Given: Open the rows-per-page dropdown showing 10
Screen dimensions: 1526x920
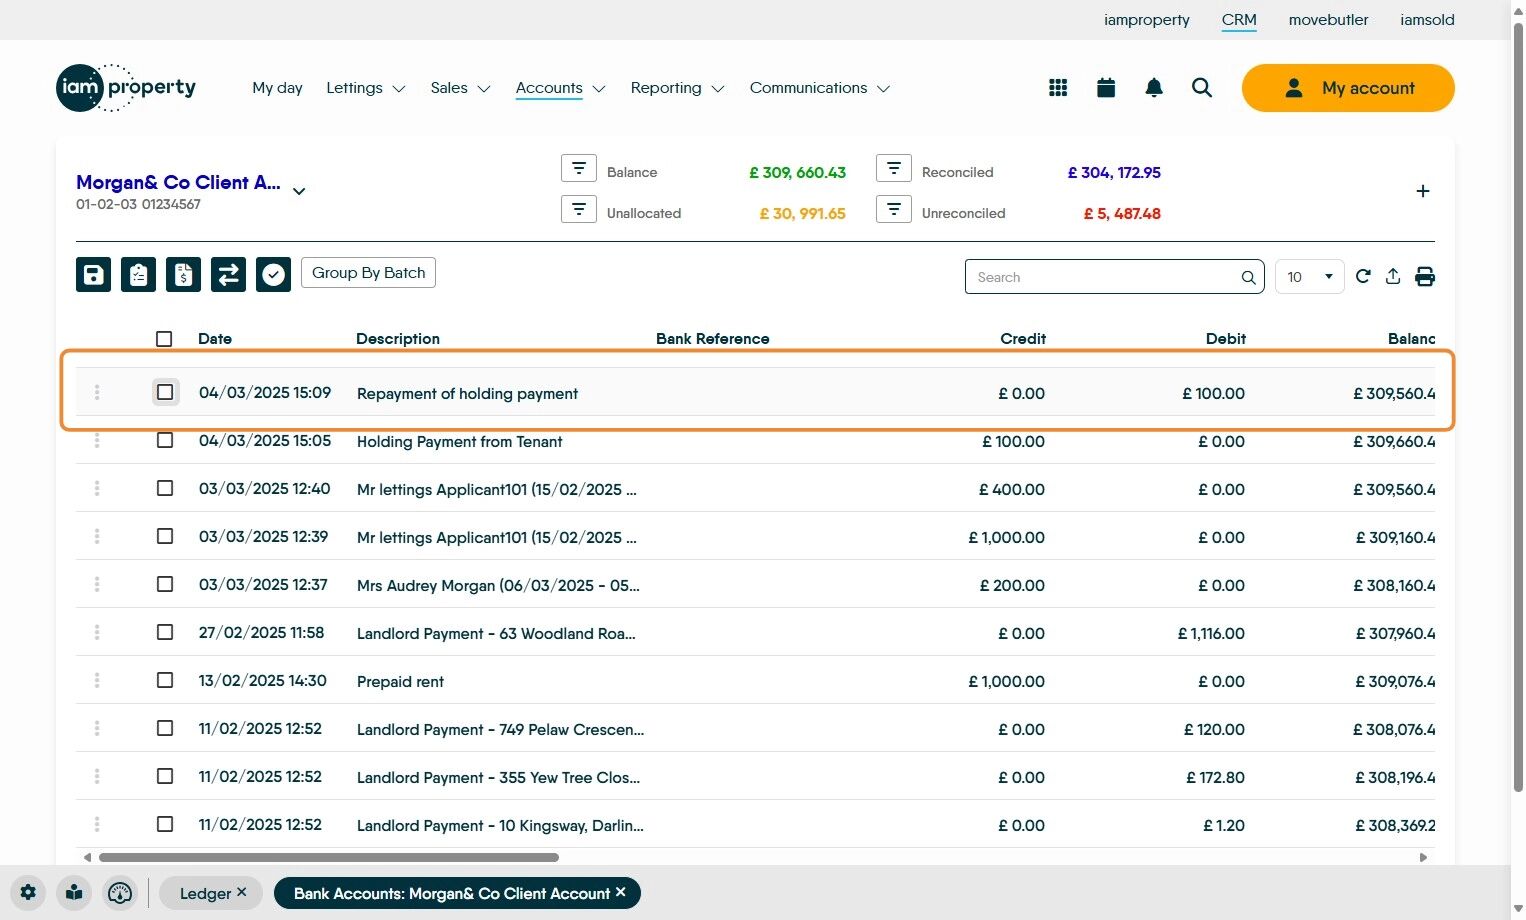Looking at the screenshot, I should point(1309,277).
